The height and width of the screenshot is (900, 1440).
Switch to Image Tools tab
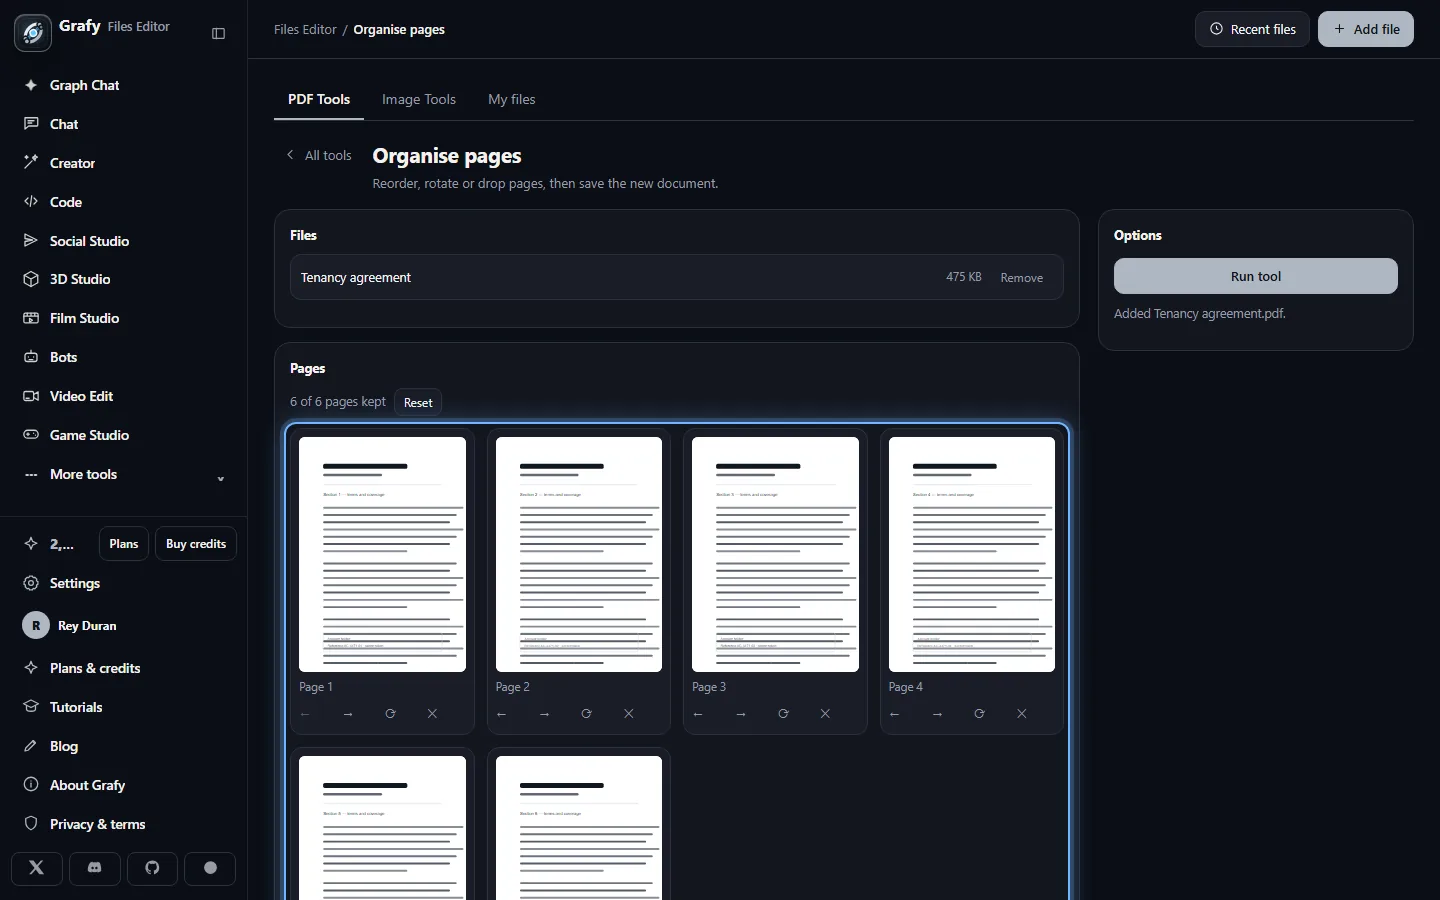419,99
